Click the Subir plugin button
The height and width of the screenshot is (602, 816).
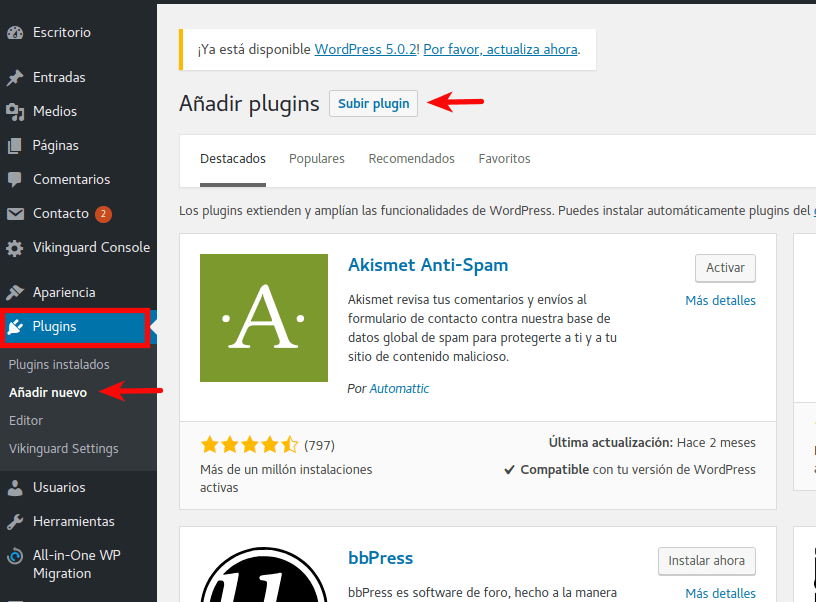(373, 104)
